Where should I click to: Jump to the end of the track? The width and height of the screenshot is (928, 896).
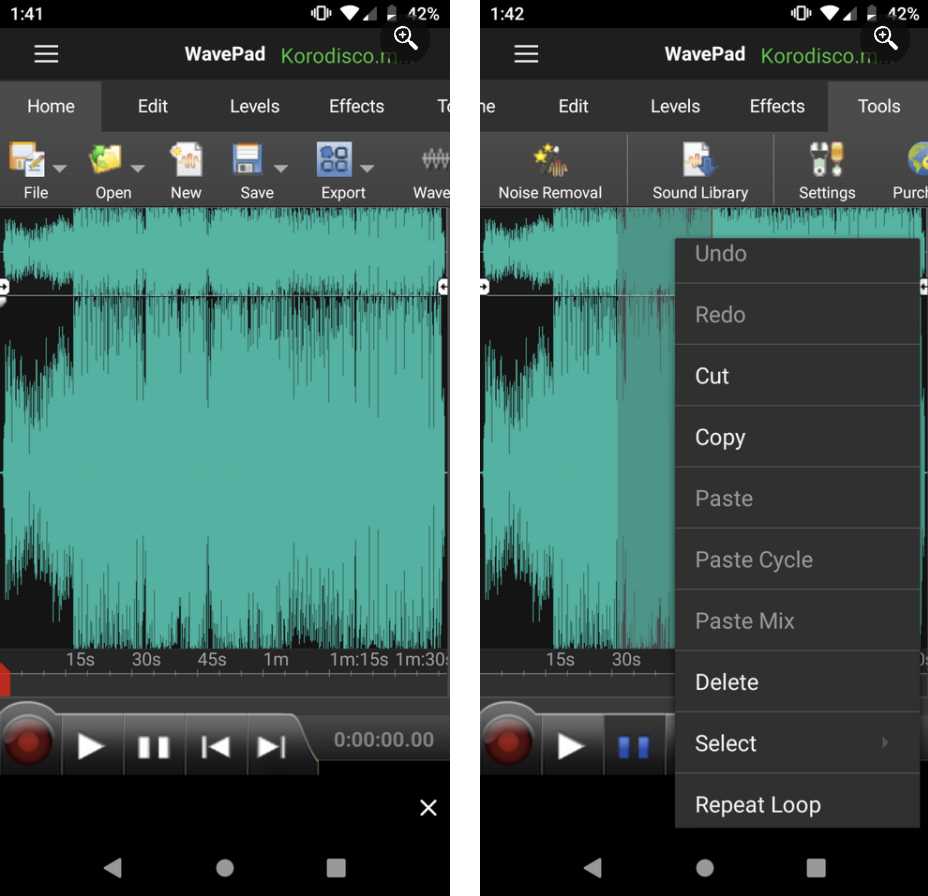[272, 747]
